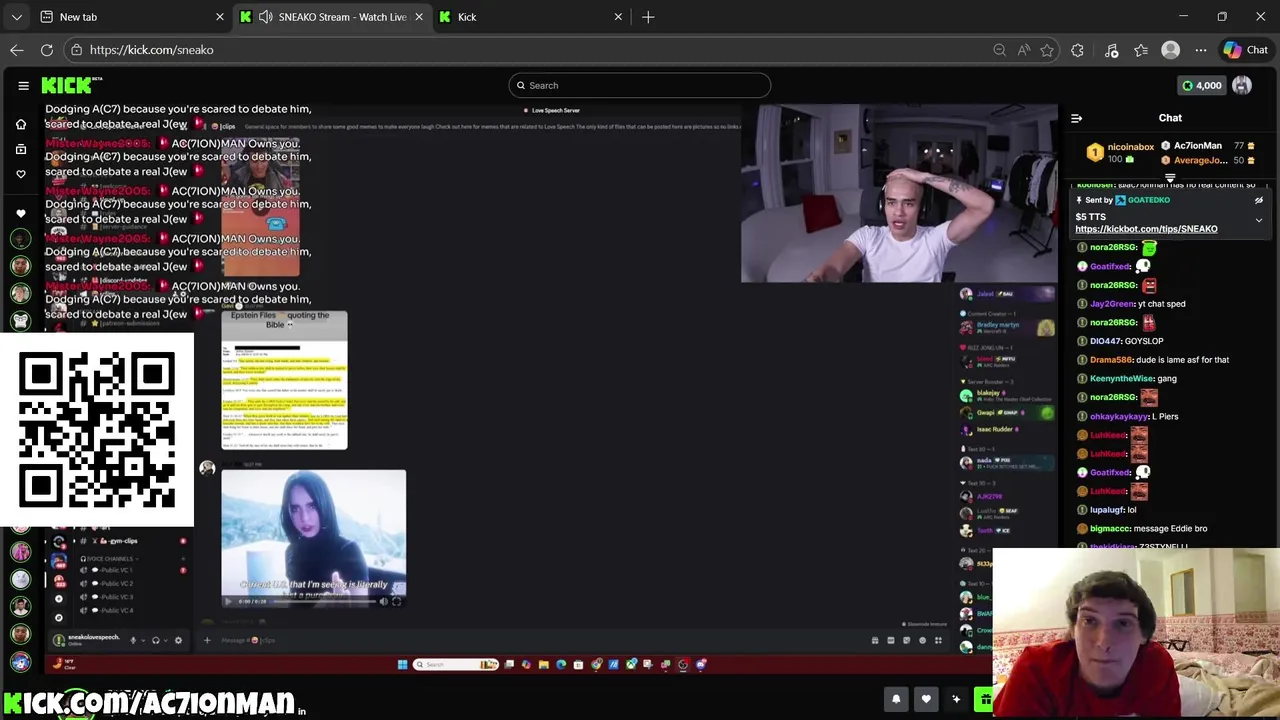Click the Kick search field
Image resolution: width=1280 pixels, height=720 pixels.
(x=639, y=85)
